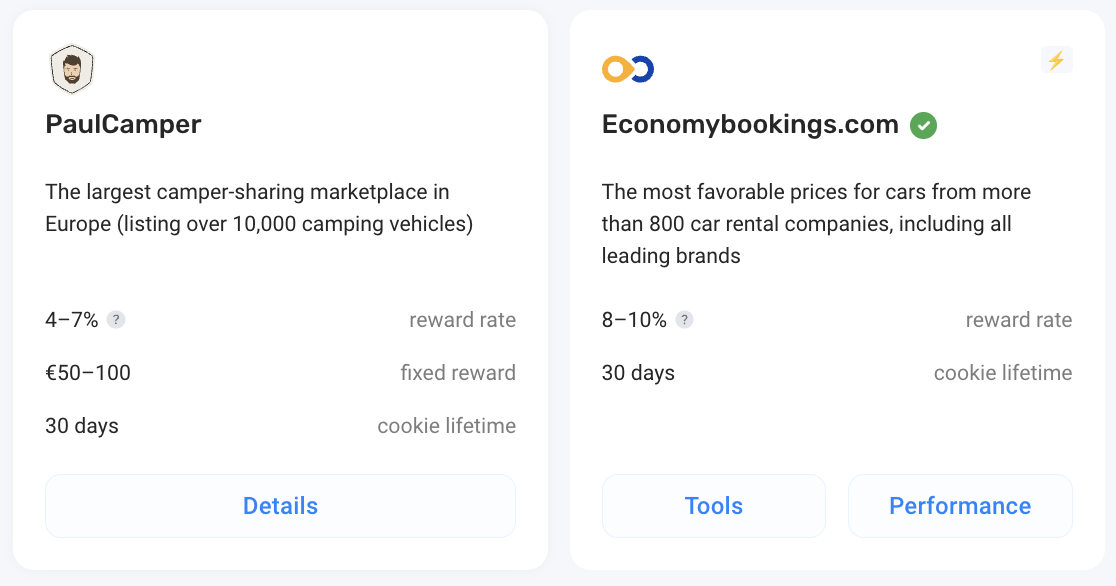Viewport: 1116px width, 586px height.
Task: Click Economybookings' 30 days cookie value
Action: pos(638,372)
